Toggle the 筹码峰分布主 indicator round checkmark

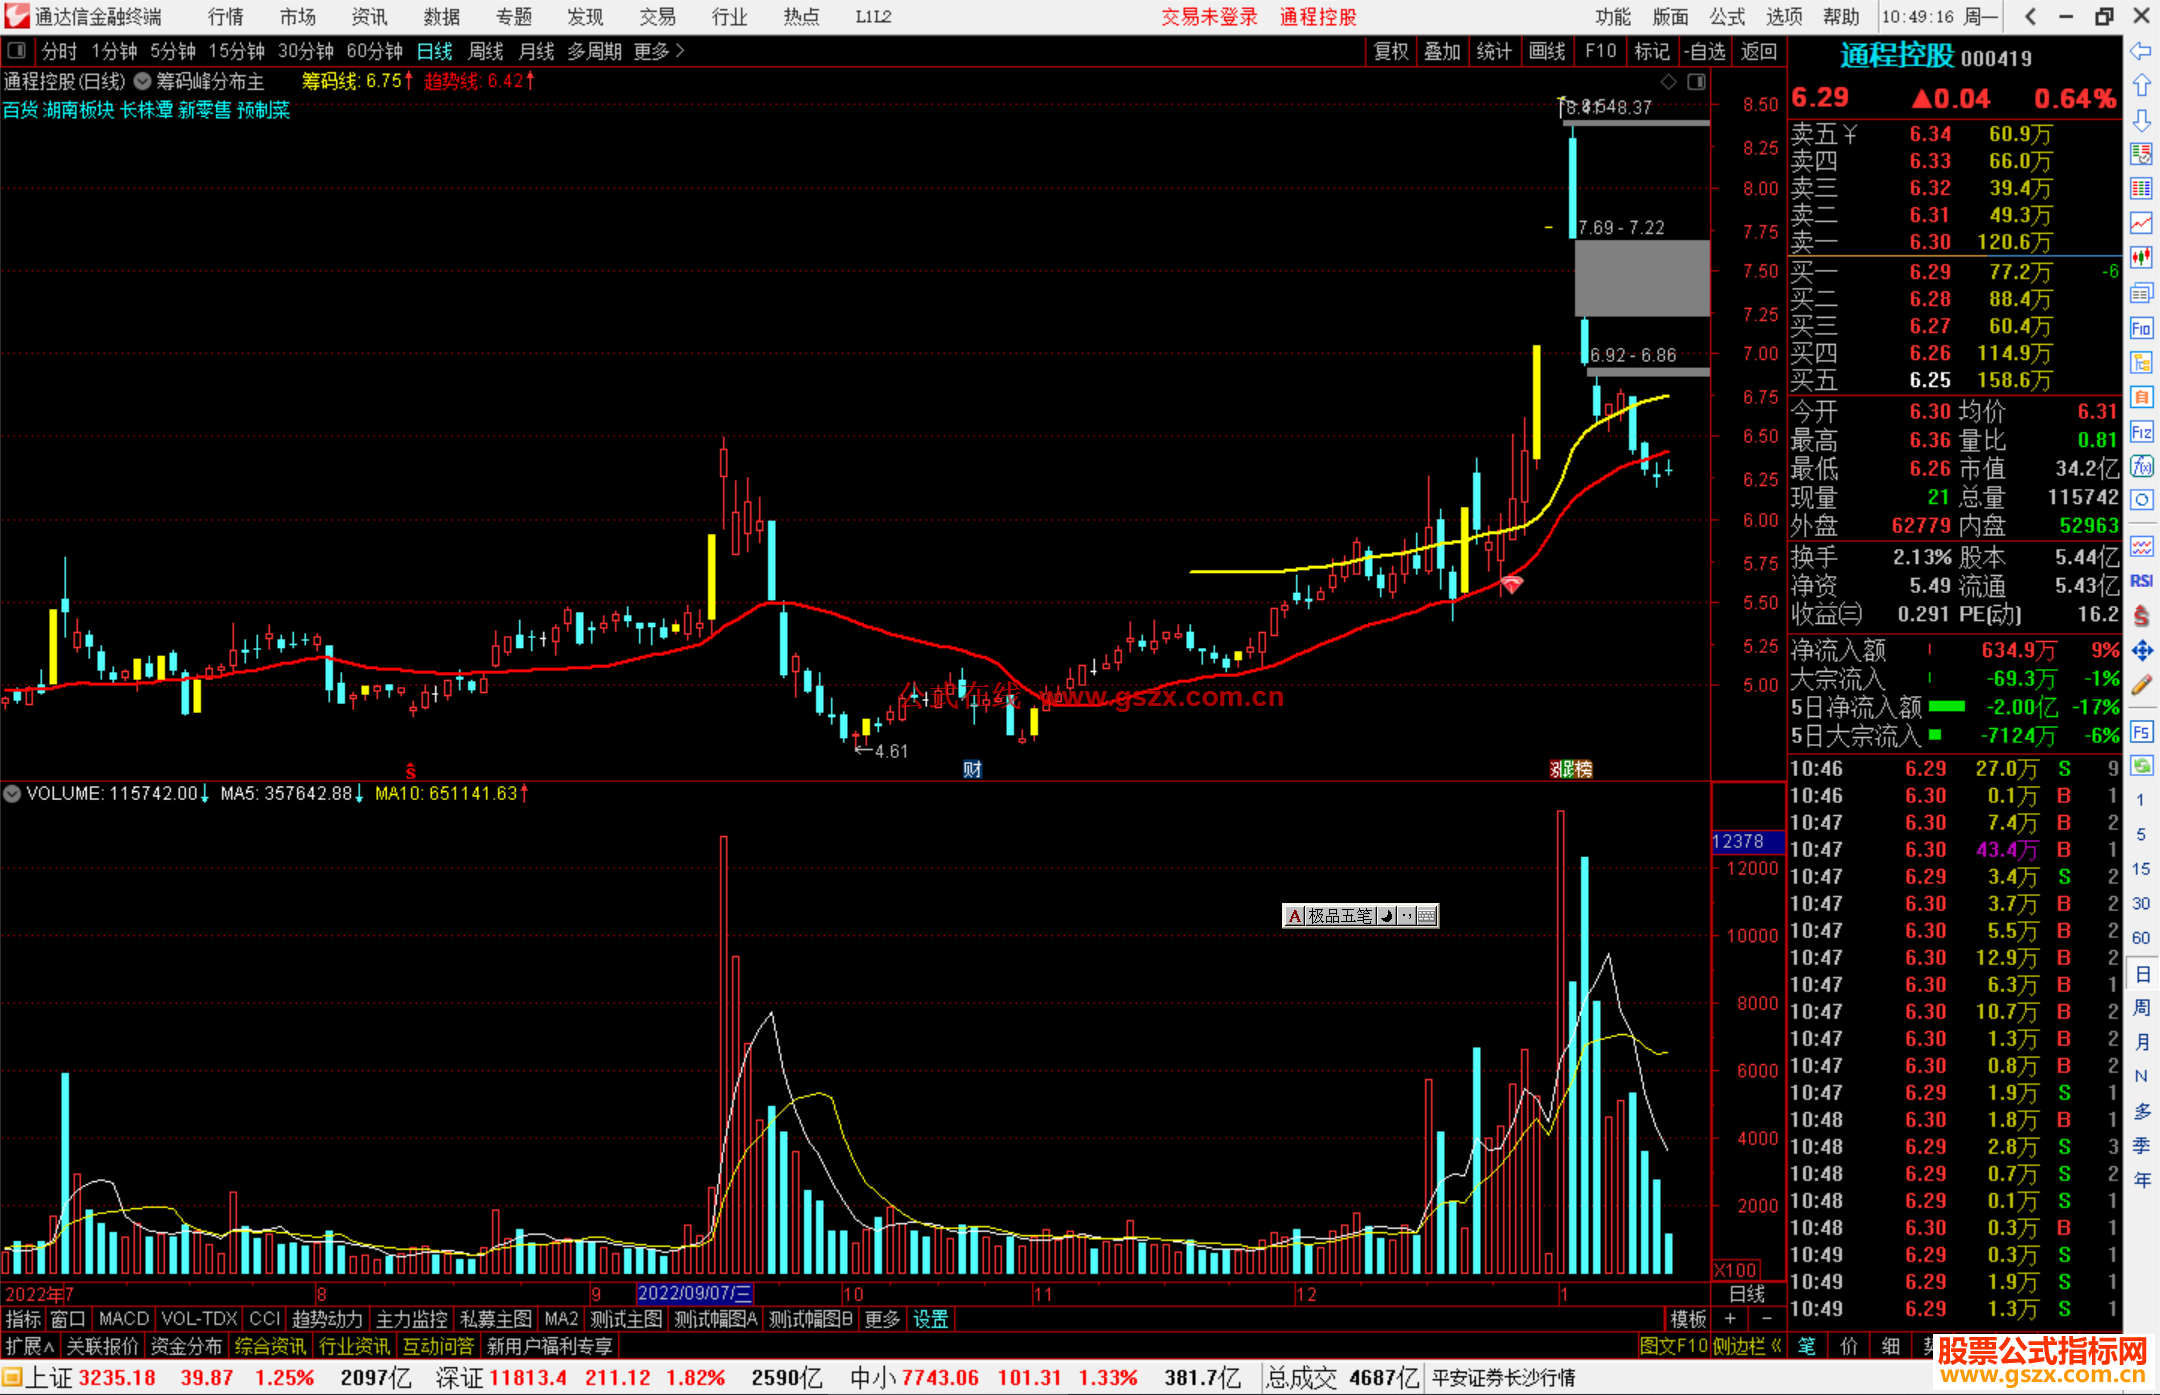pos(143,81)
